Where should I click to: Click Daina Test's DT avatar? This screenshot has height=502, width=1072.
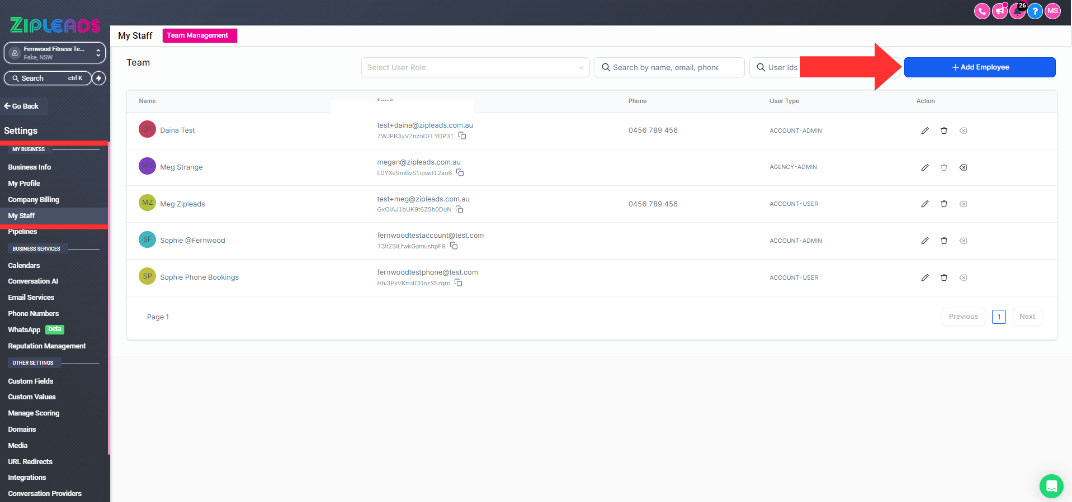(147, 129)
